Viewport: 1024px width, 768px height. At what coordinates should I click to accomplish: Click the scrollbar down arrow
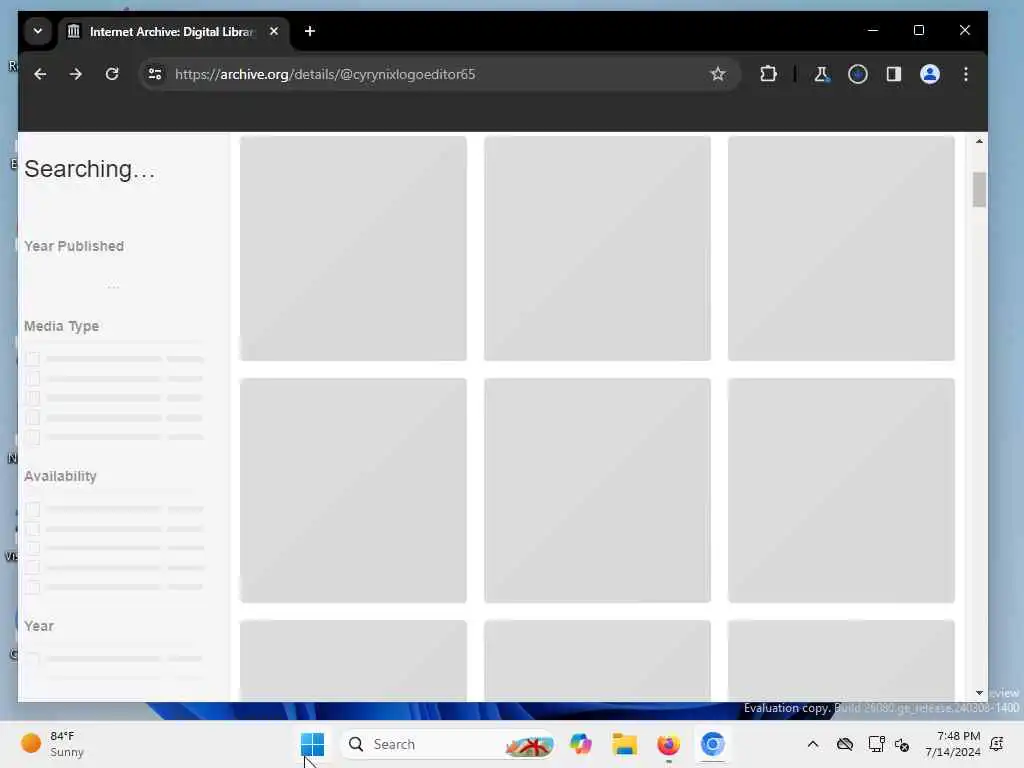pos(979,693)
